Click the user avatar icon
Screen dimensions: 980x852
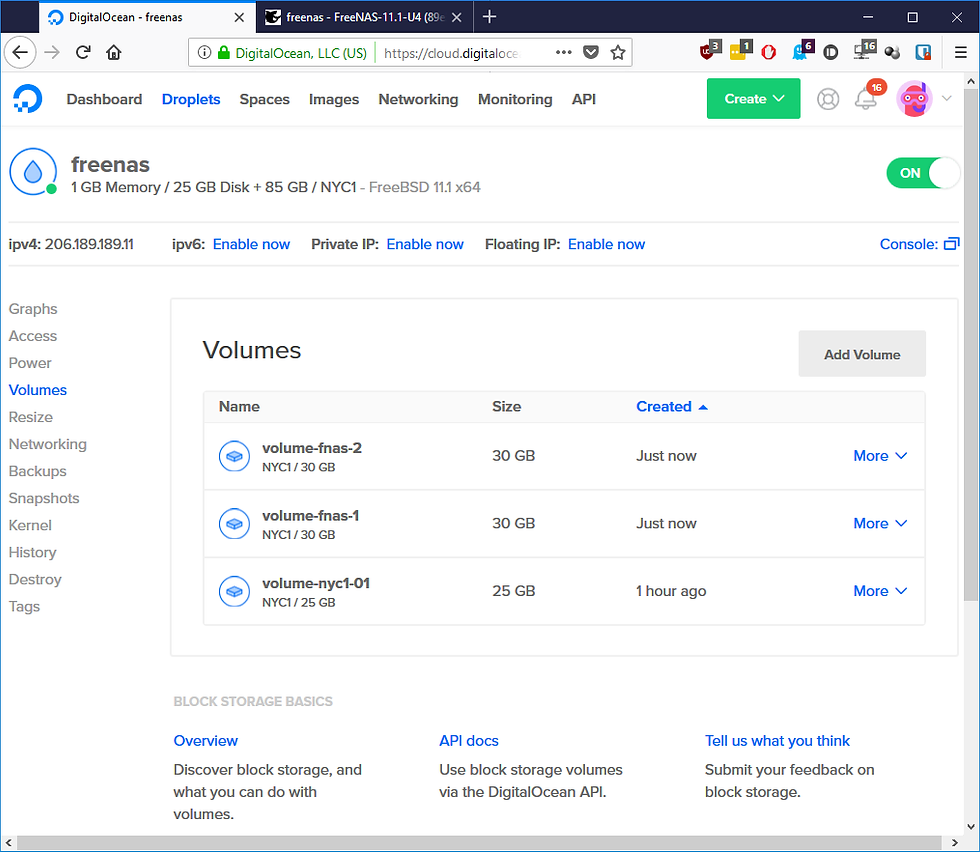point(914,99)
